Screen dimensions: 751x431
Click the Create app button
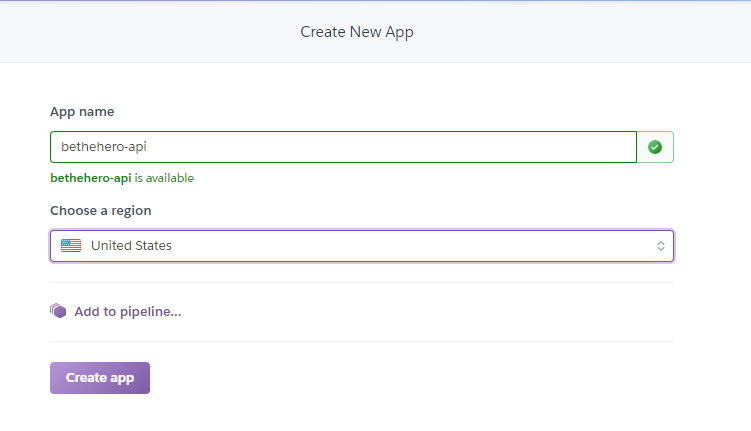(100, 378)
